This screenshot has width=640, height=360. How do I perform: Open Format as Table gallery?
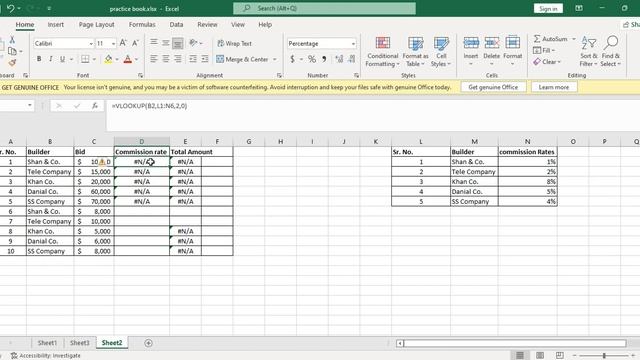415,51
